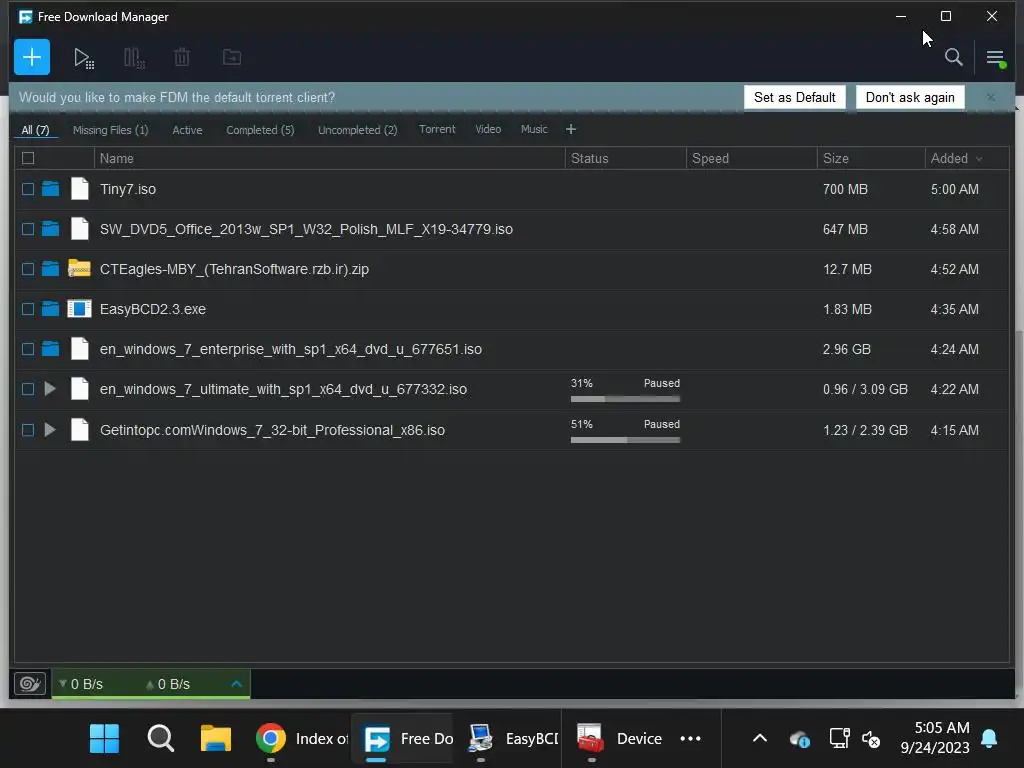
Task: Open the taskbar clock showing 5:05 AM
Action: point(935,737)
